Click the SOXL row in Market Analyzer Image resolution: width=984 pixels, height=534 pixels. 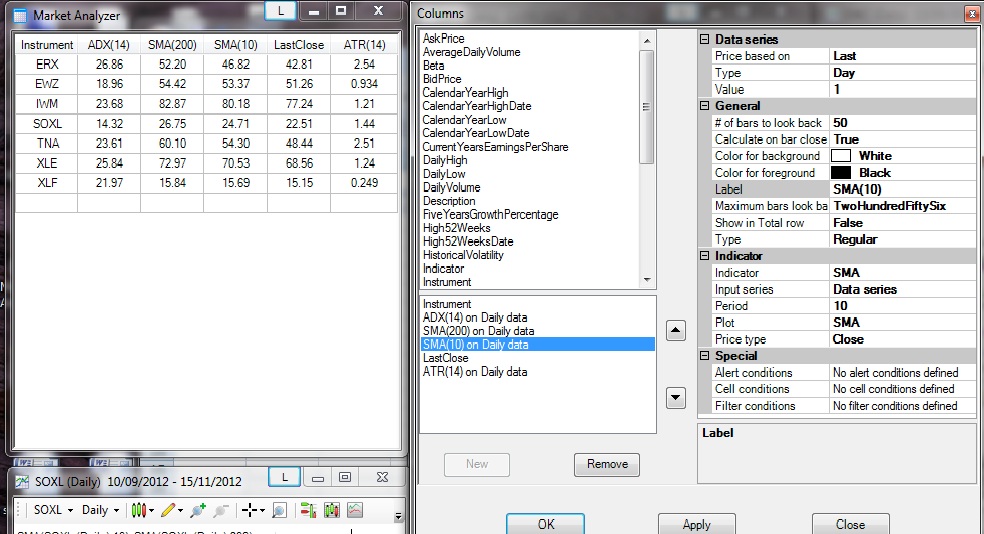(206, 124)
